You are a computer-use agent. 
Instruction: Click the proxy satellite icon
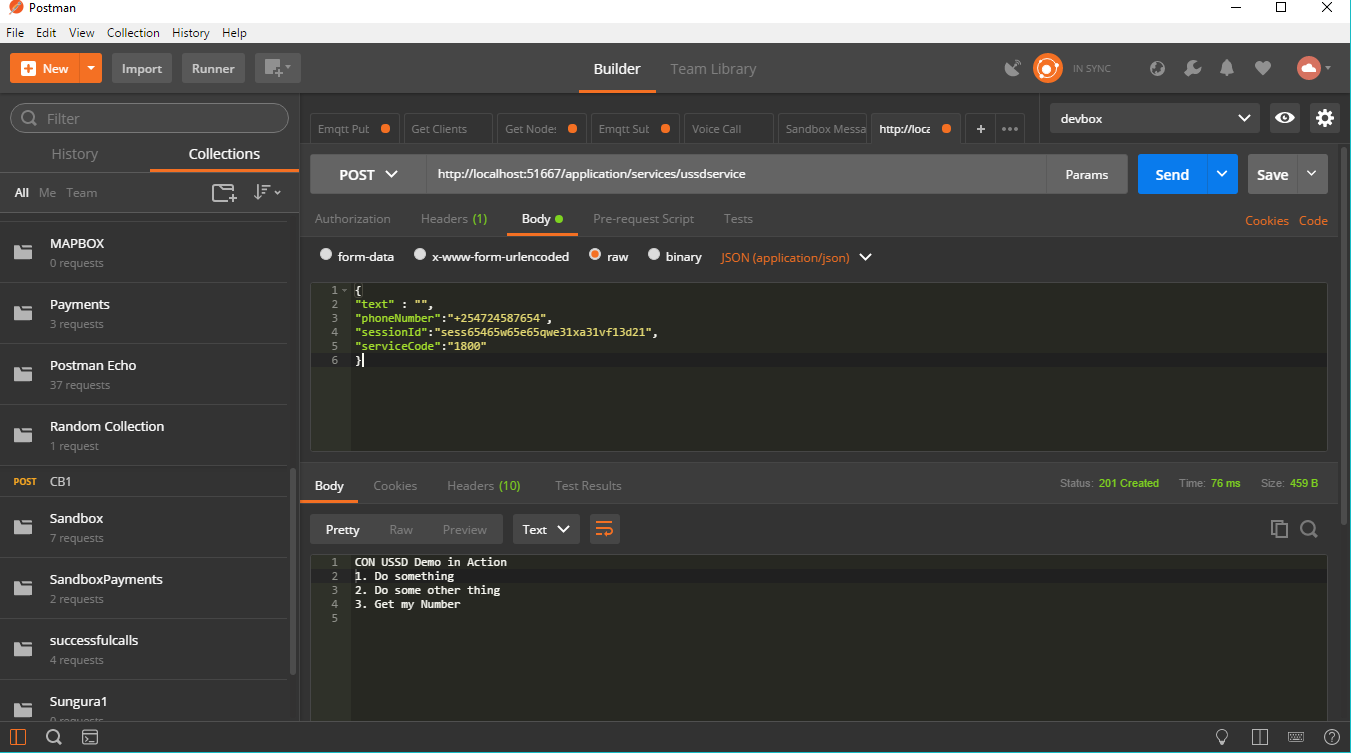1013,69
